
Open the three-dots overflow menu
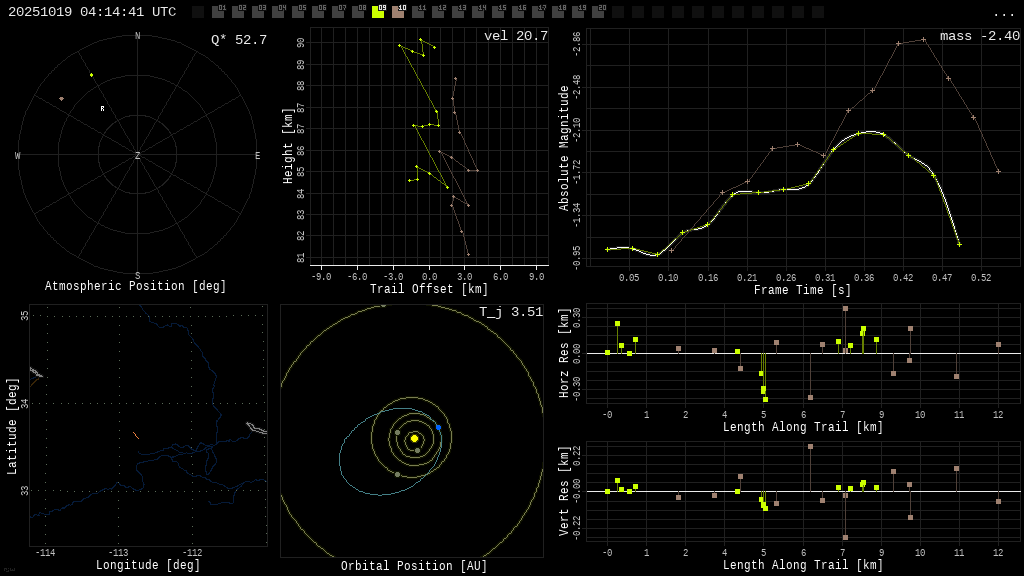(x=1003, y=13)
